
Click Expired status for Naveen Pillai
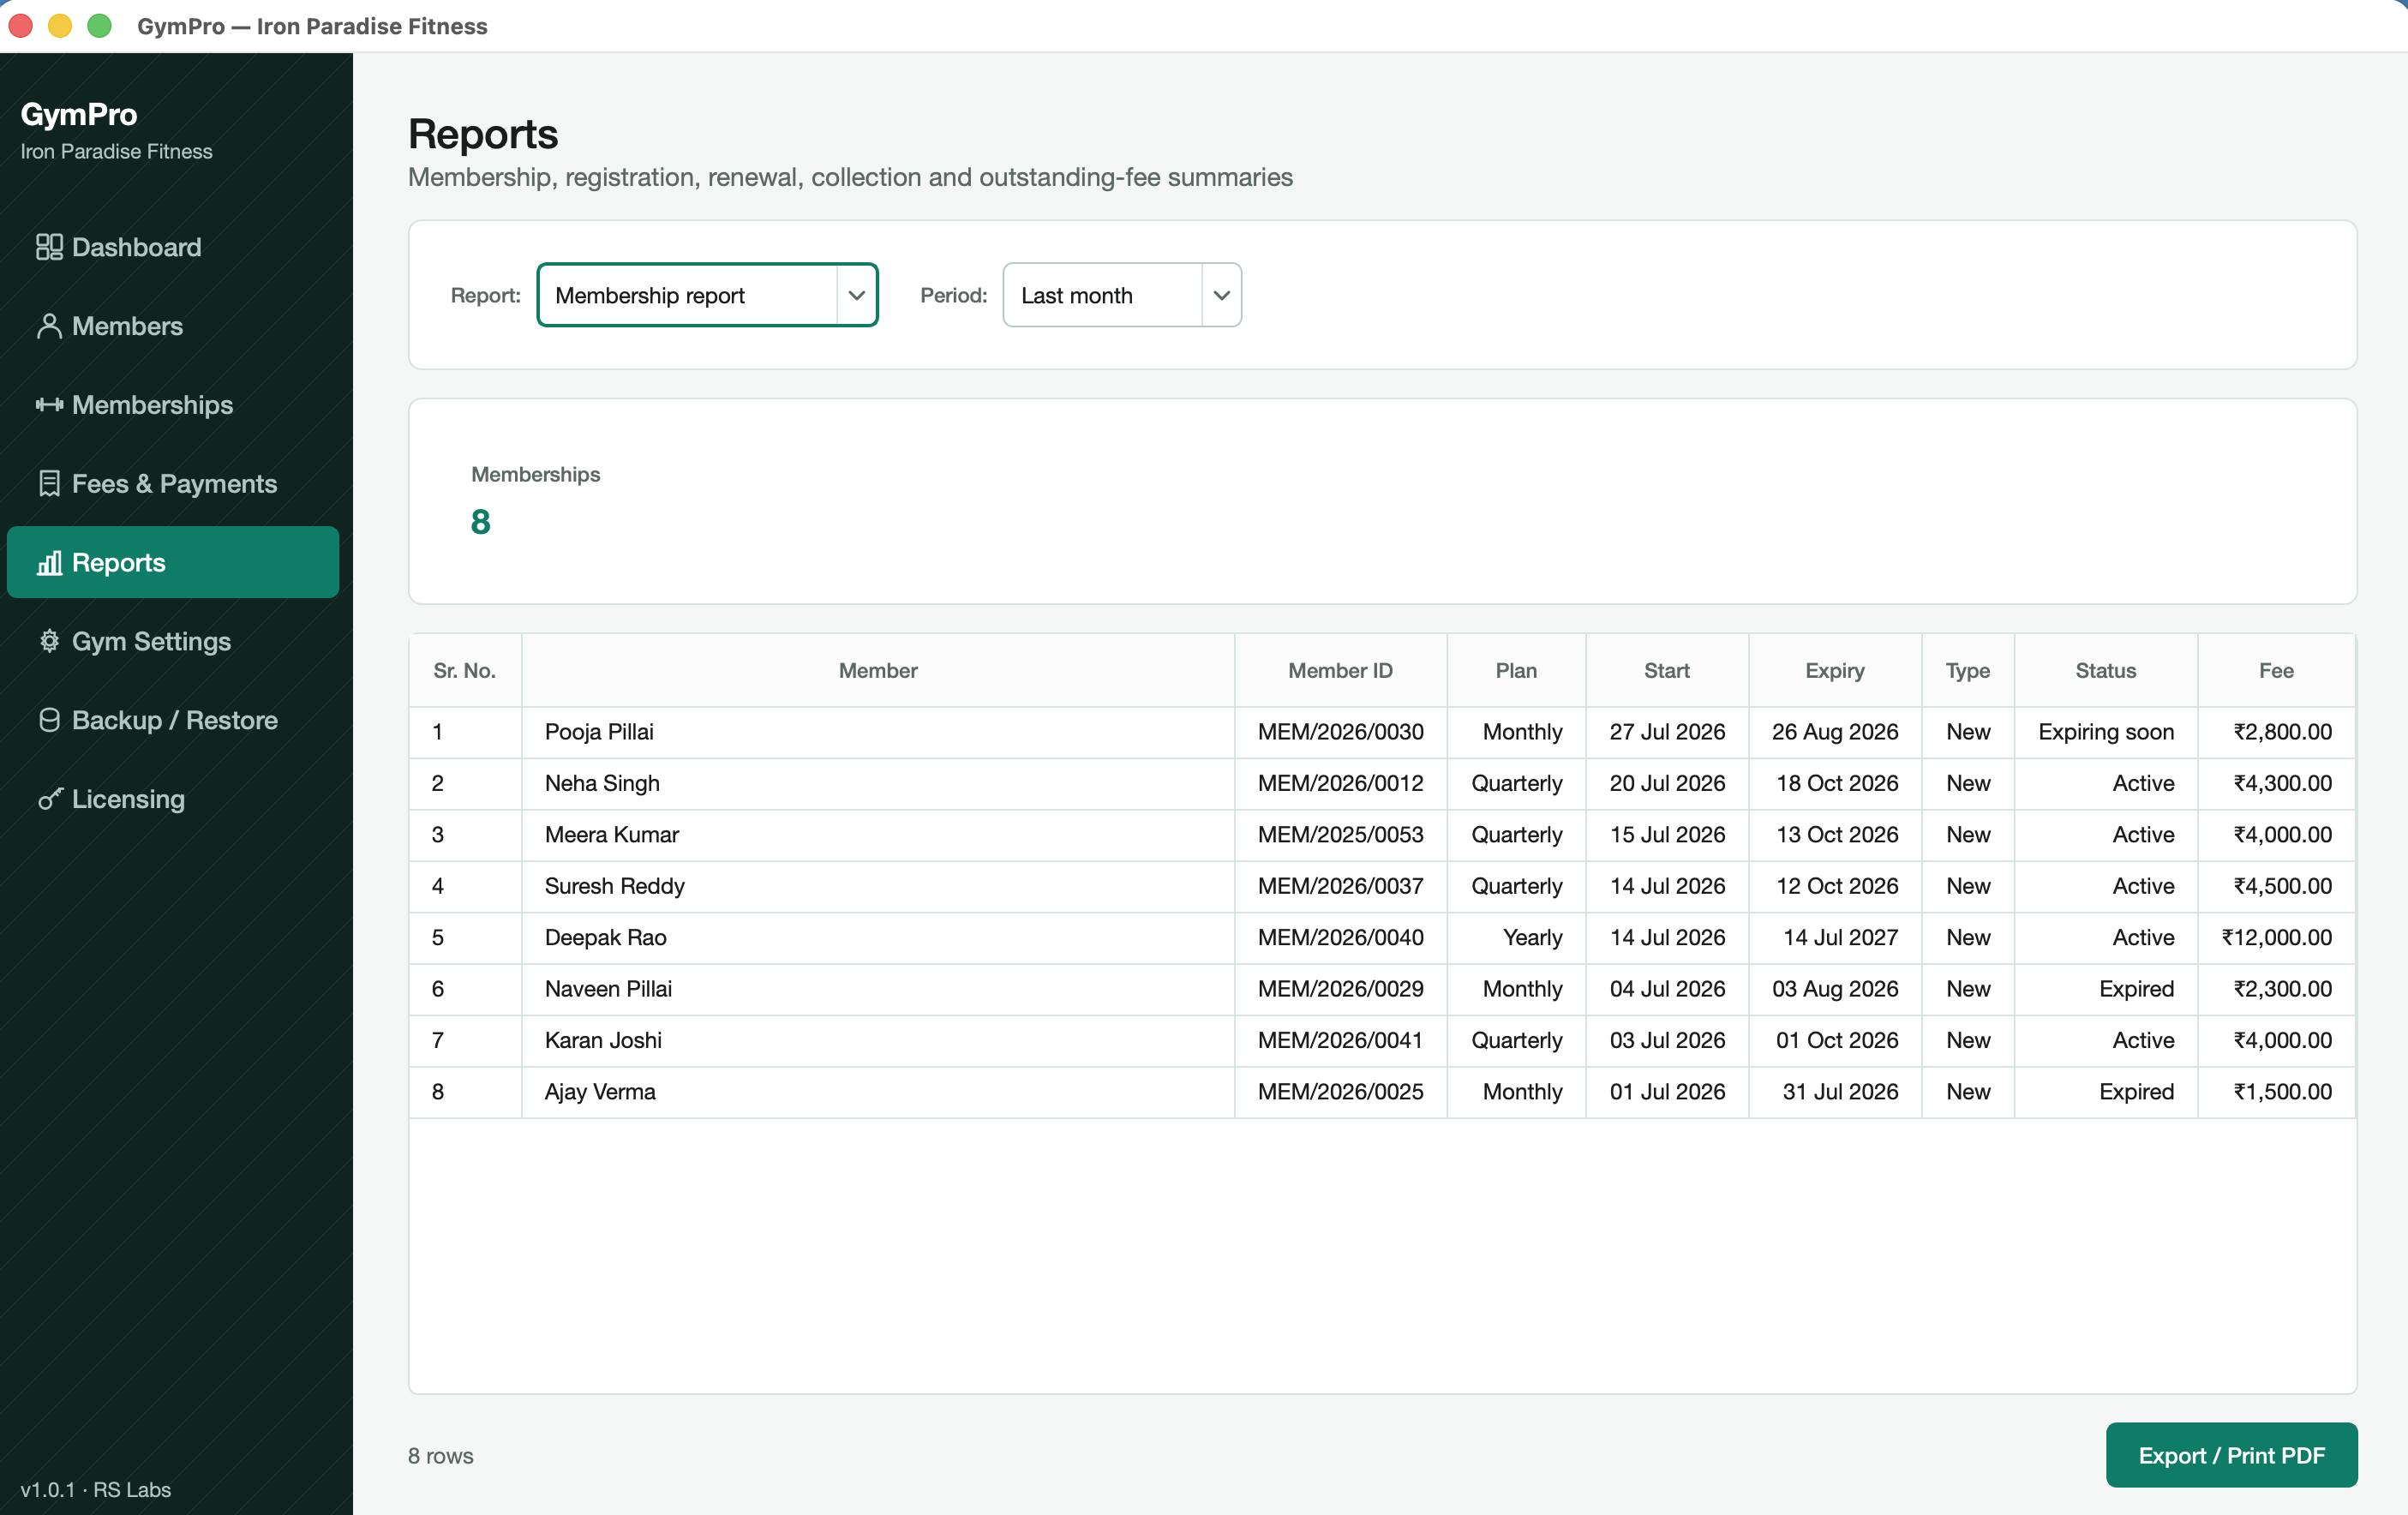[2136, 989]
